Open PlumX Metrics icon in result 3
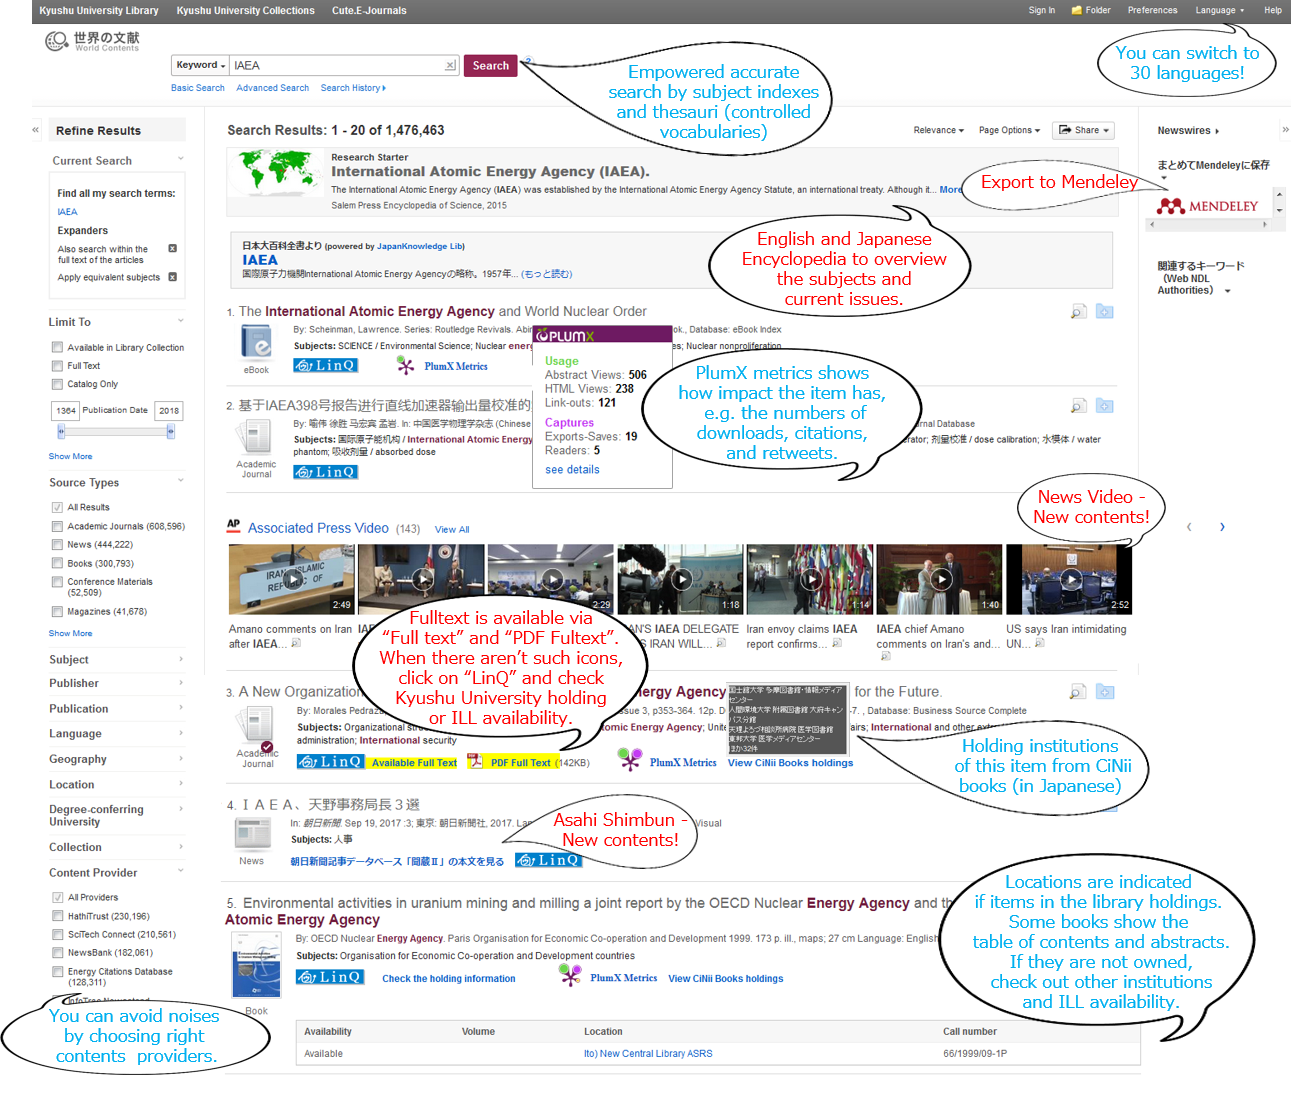This screenshot has width=1299, height=1097. [630, 761]
